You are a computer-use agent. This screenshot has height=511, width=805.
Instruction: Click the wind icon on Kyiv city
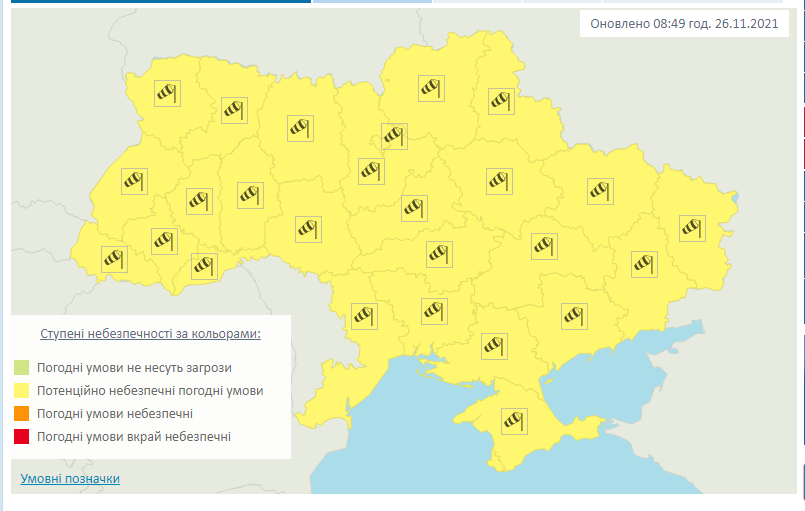[x=394, y=137]
